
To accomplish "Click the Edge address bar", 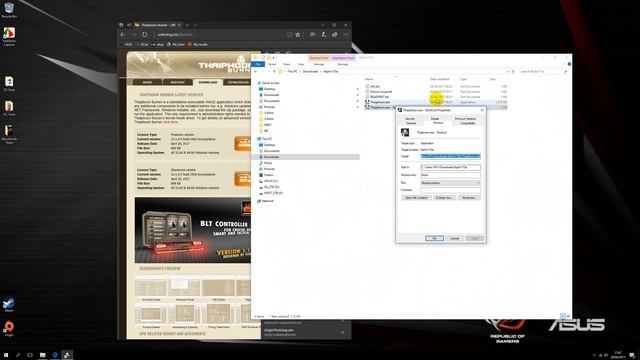I will pos(220,35).
